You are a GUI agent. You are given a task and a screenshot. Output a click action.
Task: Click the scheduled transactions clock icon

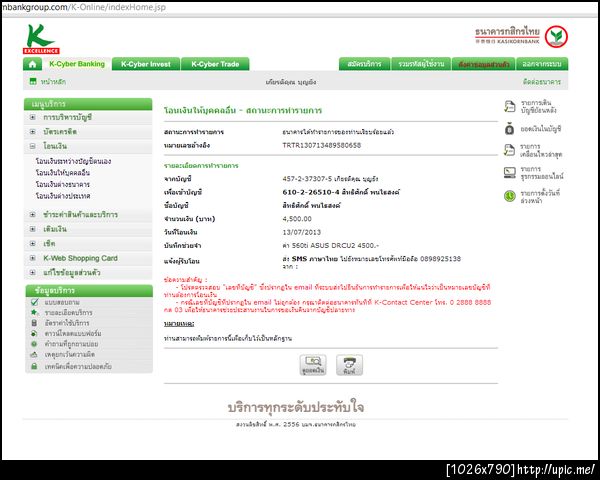click(x=509, y=196)
